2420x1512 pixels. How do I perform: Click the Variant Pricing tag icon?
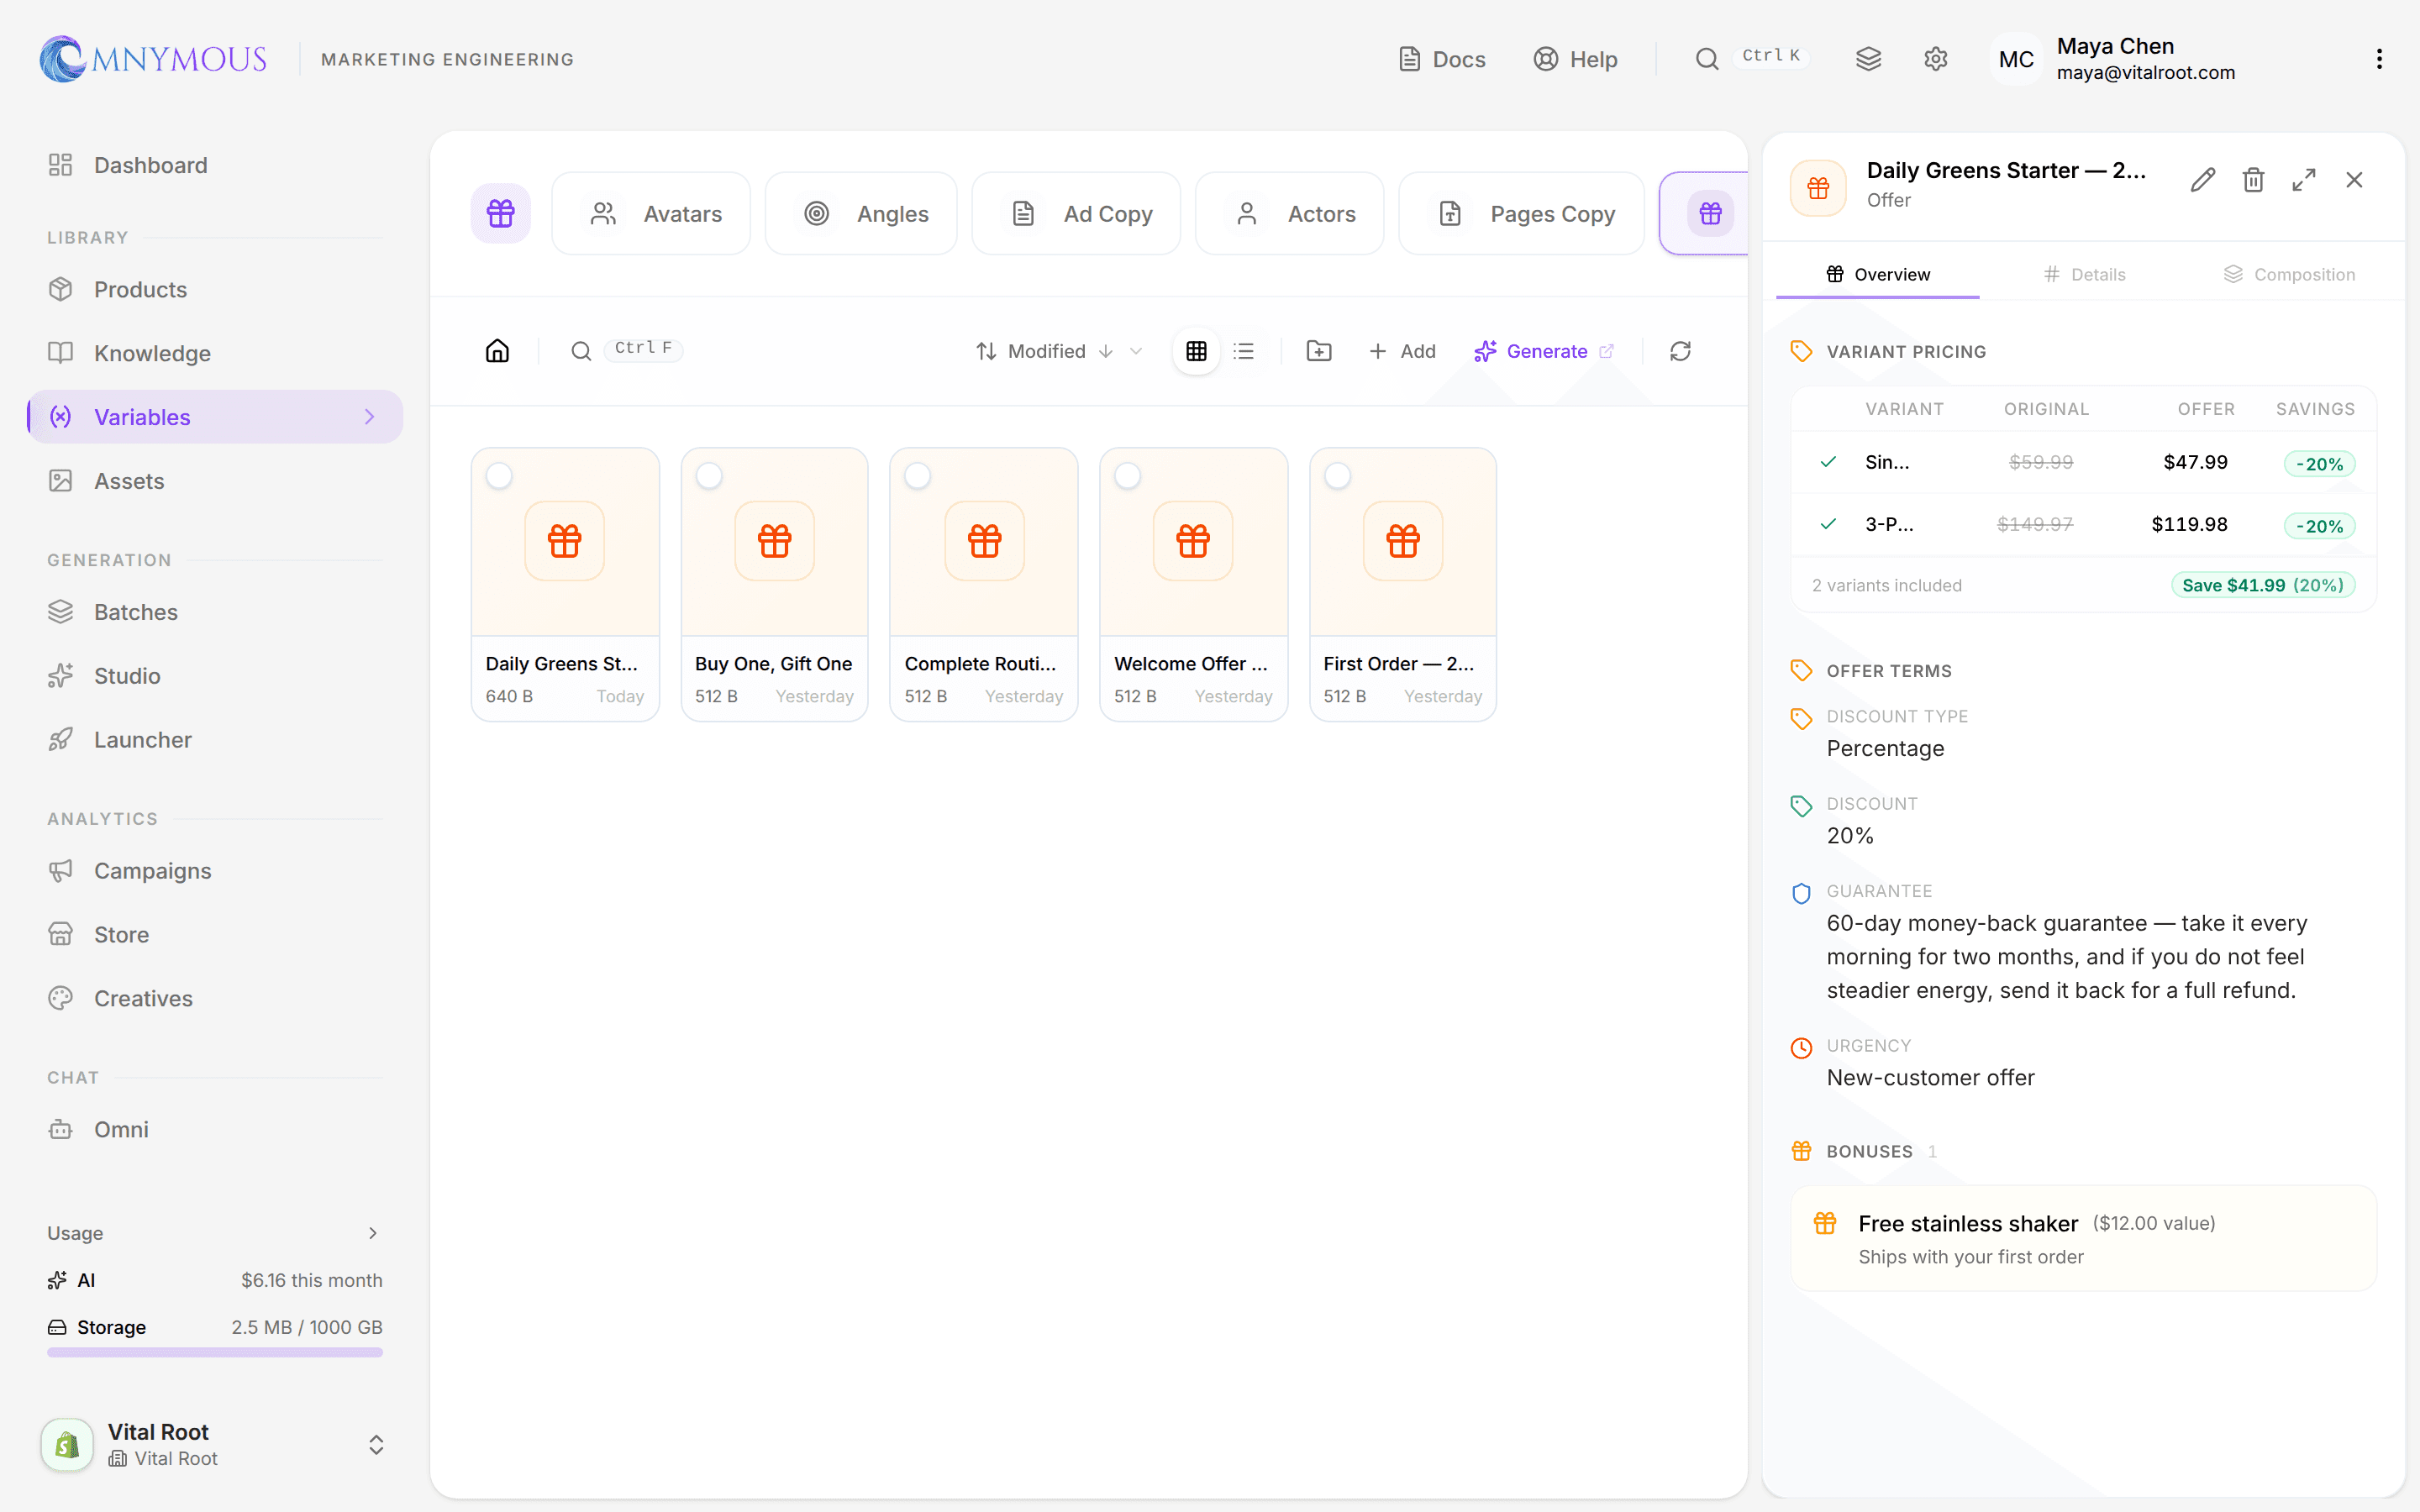click(x=1801, y=351)
